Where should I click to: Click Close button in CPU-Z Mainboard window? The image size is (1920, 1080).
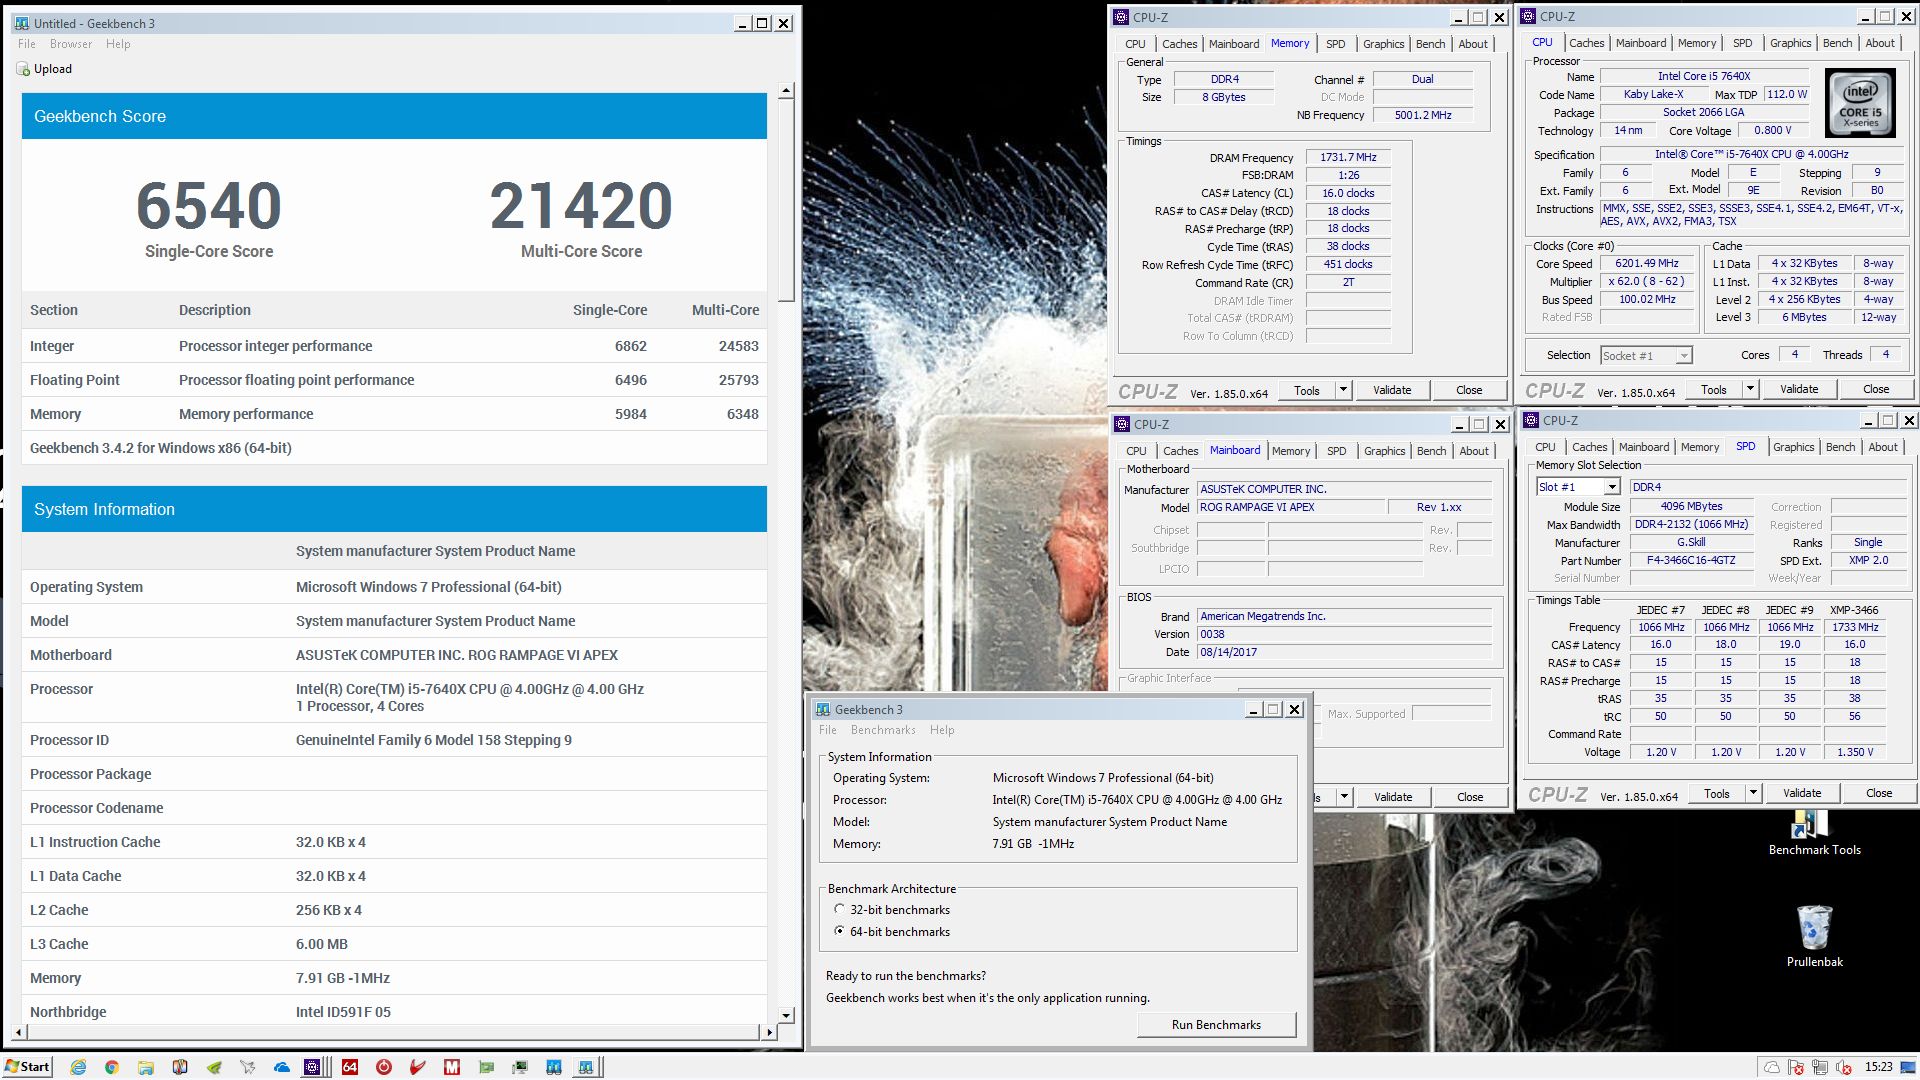pyautogui.click(x=1470, y=797)
